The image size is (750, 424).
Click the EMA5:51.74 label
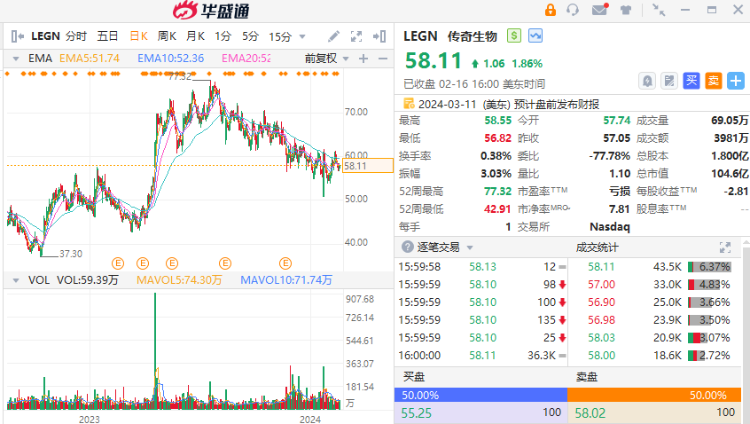coord(89,58)
